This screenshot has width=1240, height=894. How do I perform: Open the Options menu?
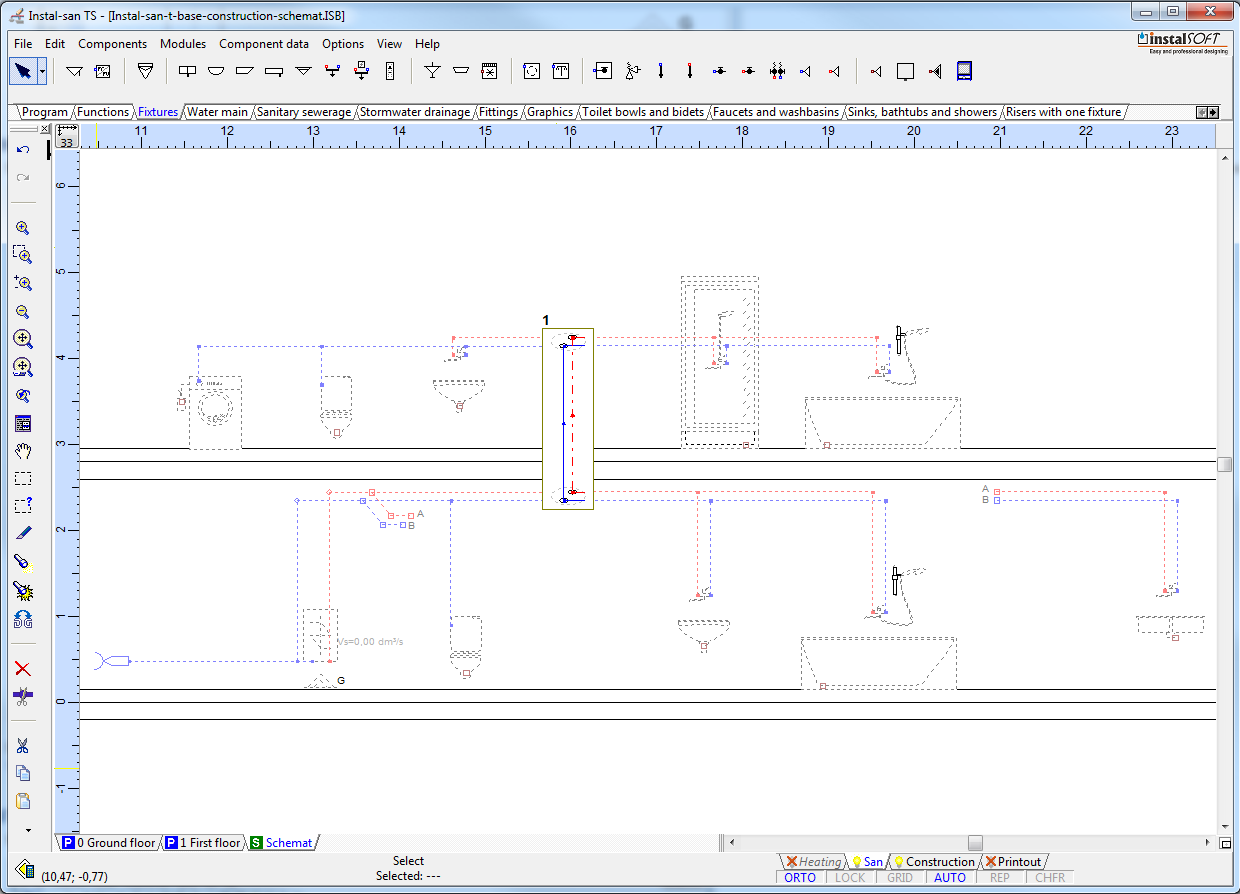tap(343, 44)
